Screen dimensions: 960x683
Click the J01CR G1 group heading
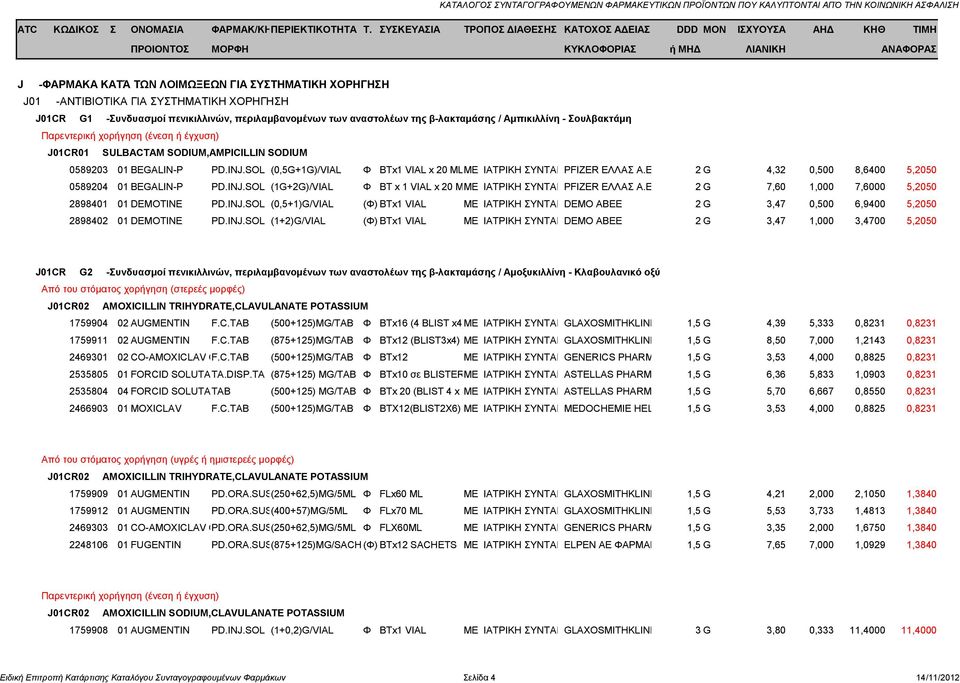click(333, 119)
